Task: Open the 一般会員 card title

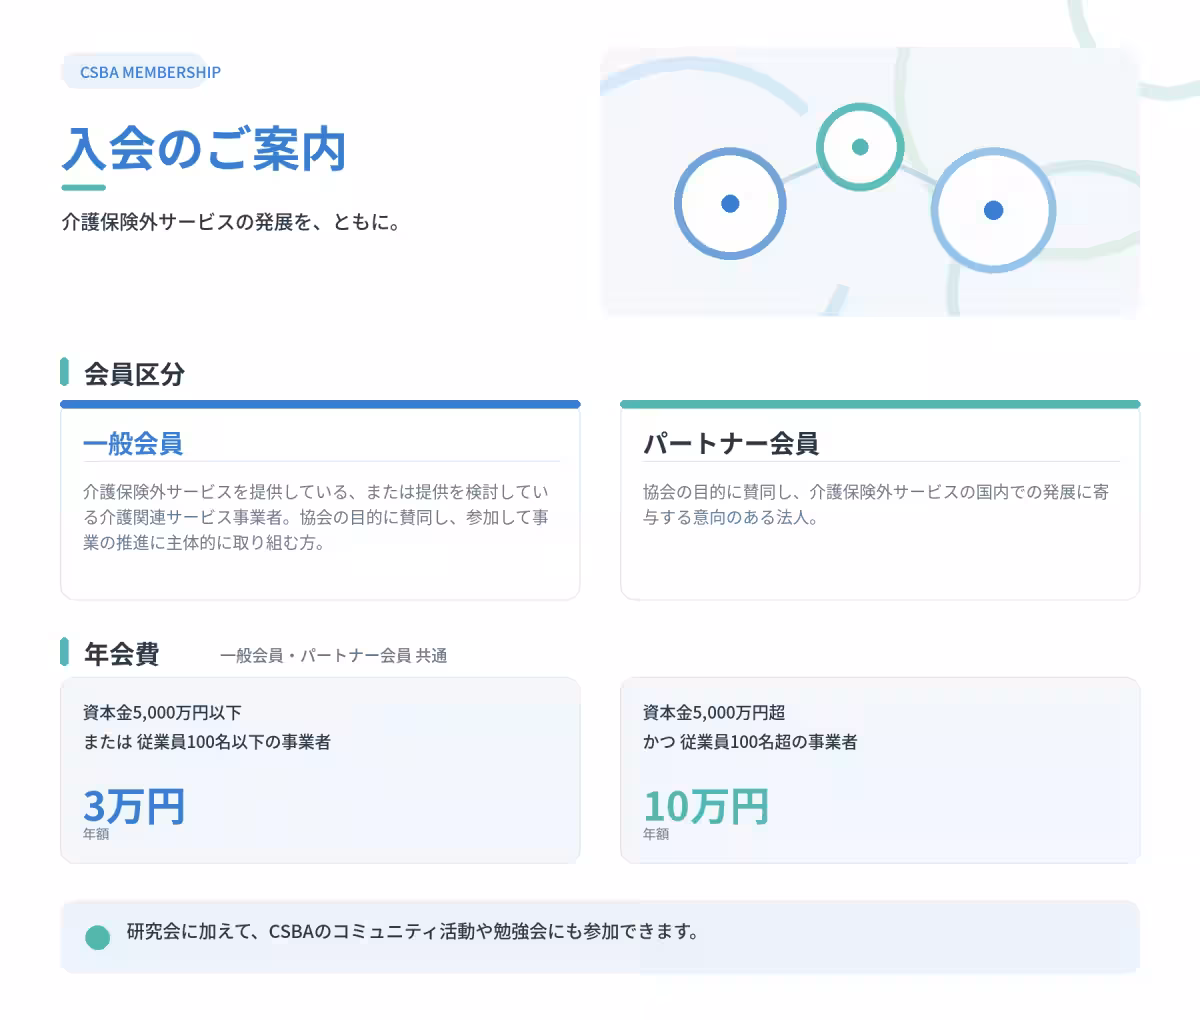Action: (133, 443)
